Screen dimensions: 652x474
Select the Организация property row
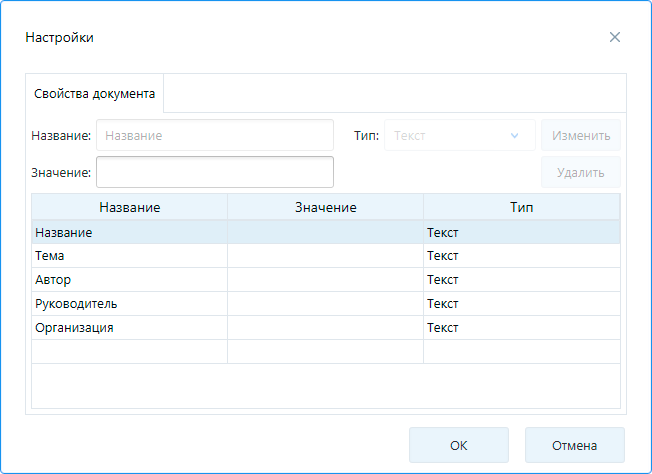click(x=129, y=328)
